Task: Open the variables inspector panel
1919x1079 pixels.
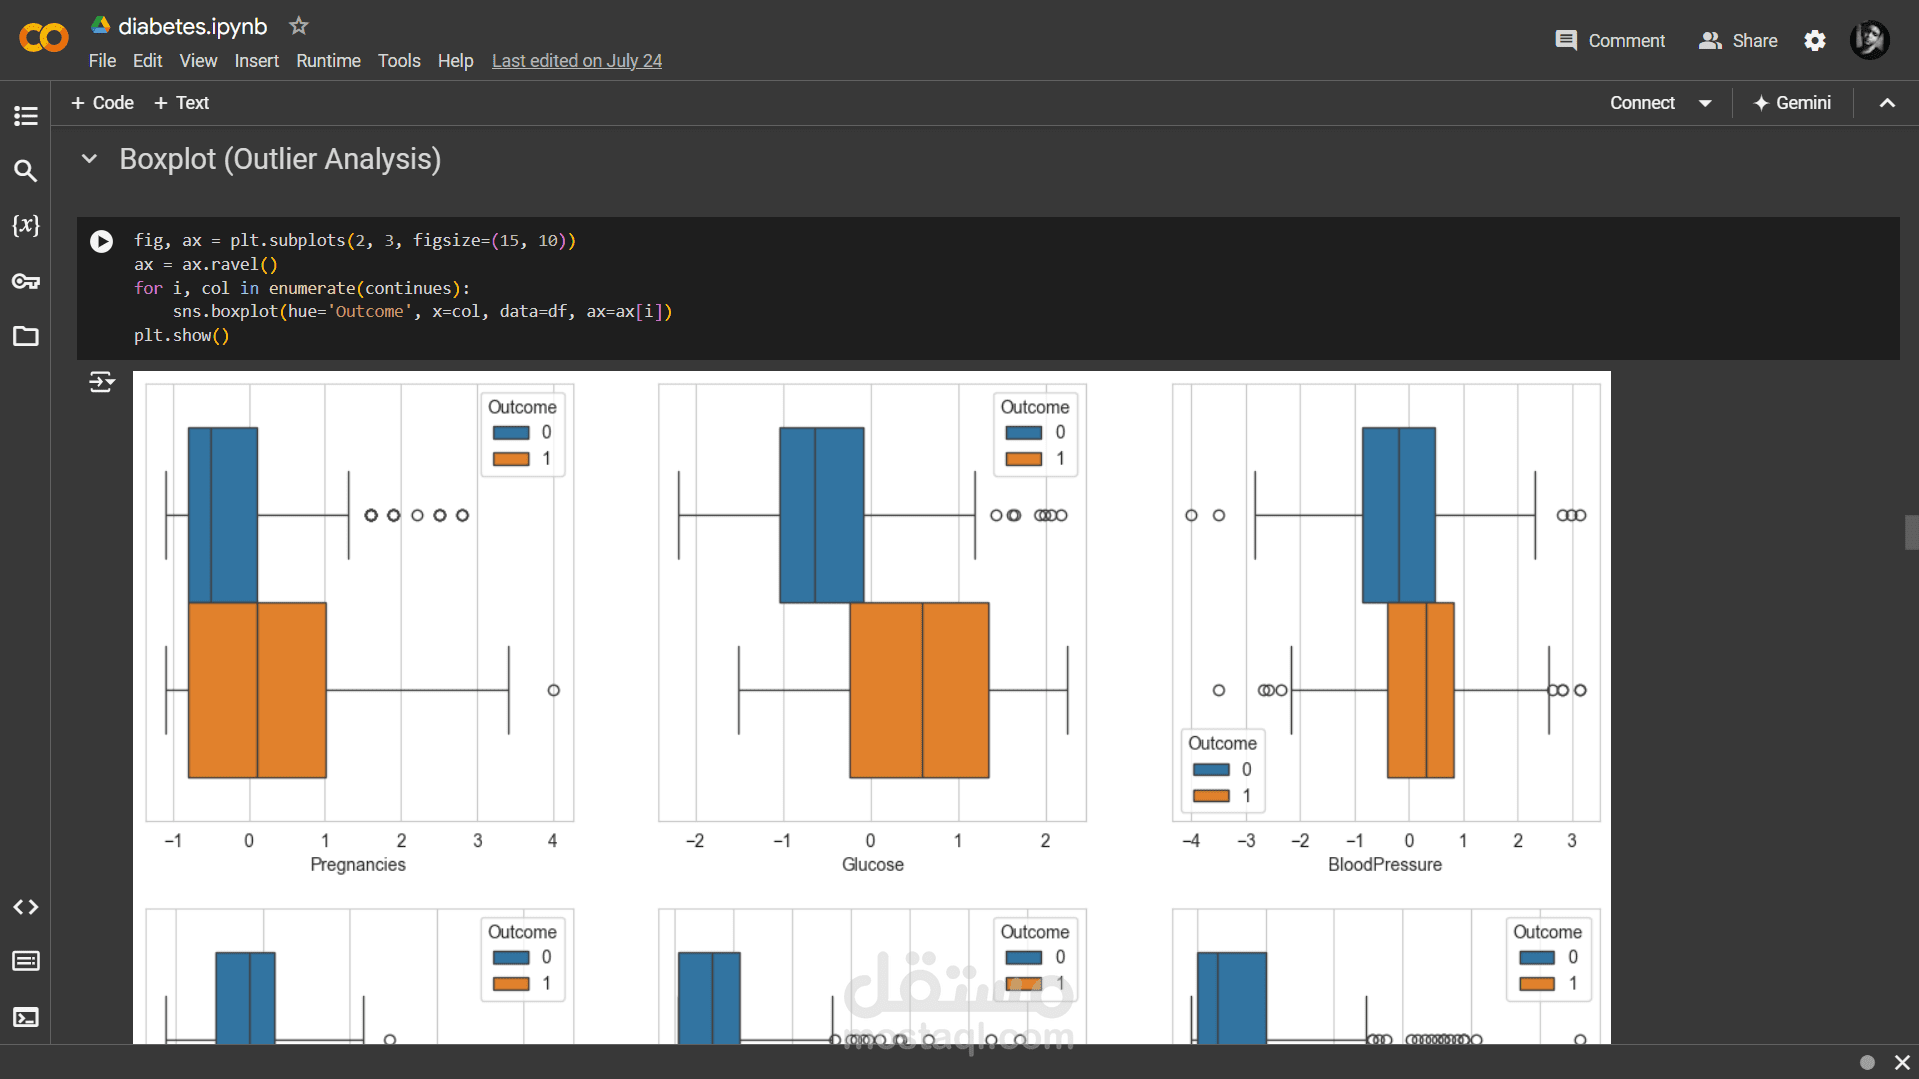Action: pos(26,225)
